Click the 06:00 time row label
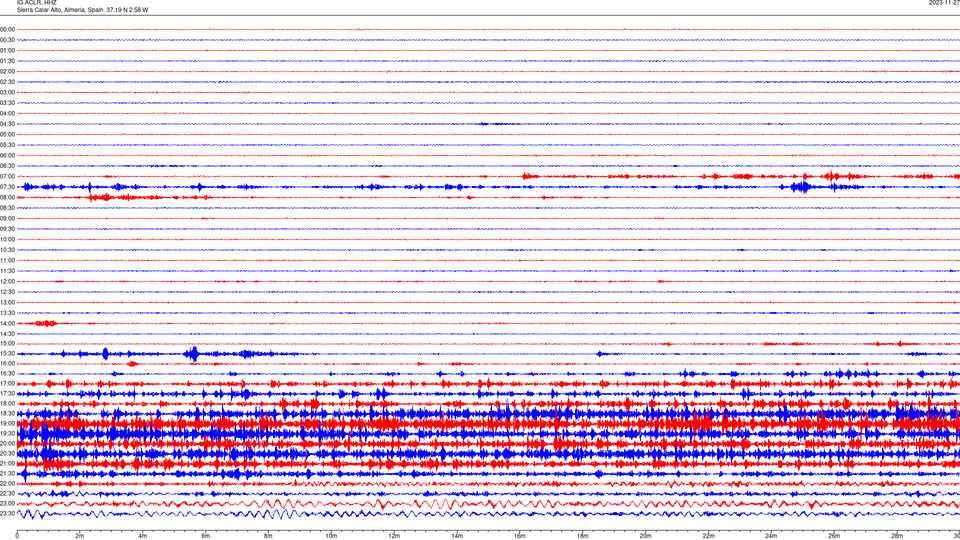This screenshot has height=540, width=960. [x=7, y=156]
